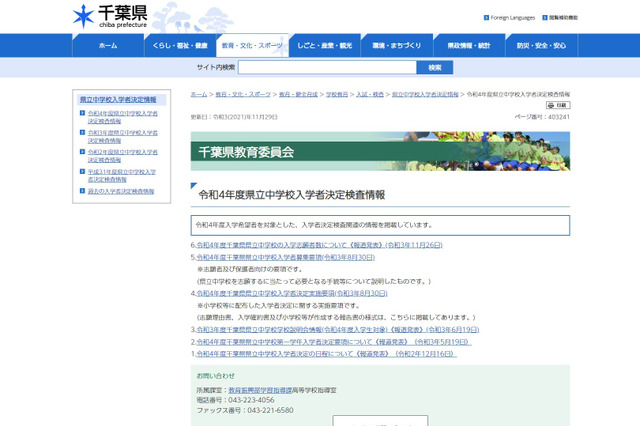
Task: Open sidebar link 令和2年度県立中学校入学者決定検査情報
Action: 122,156
